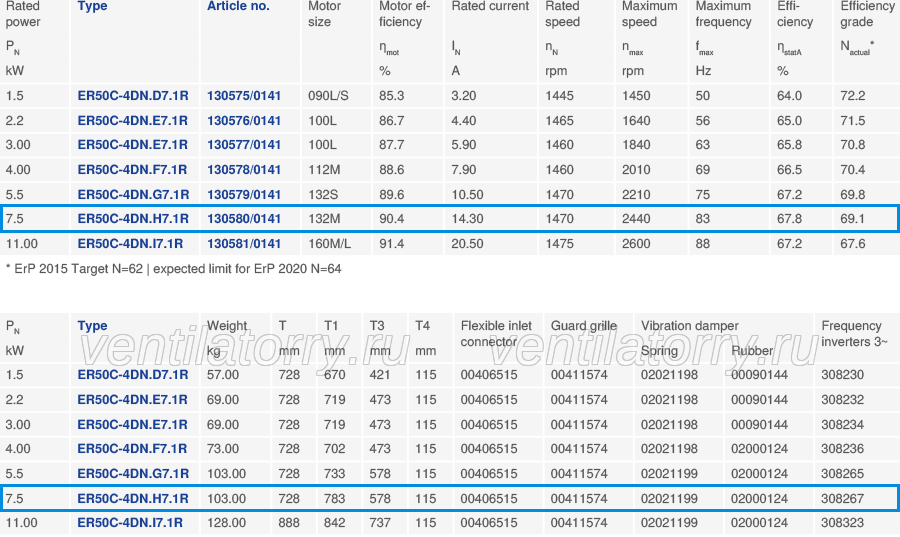Select weight value 57.00

point(223,375)
